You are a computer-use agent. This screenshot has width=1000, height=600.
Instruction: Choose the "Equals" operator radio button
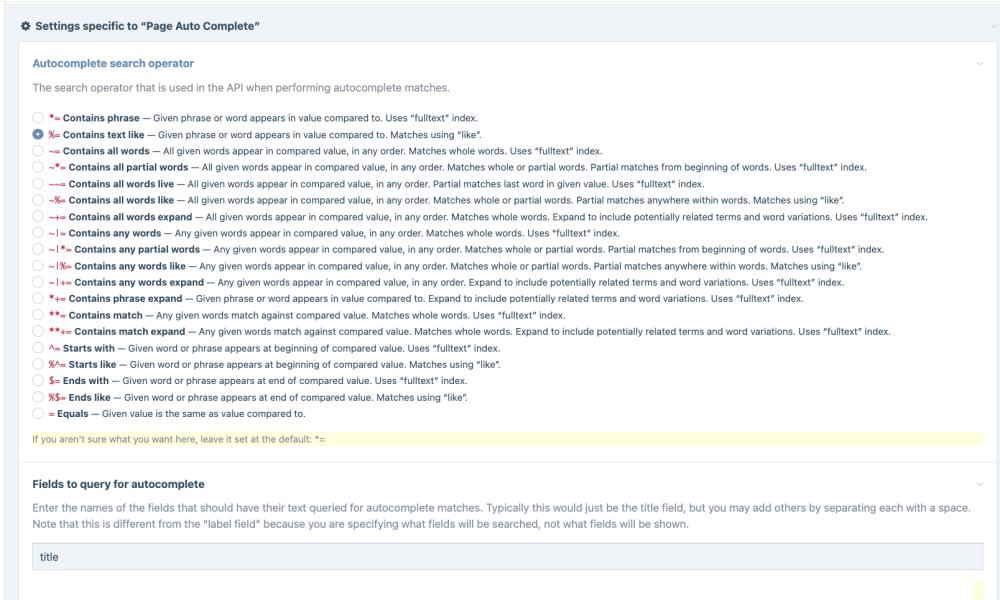point(38,414)
